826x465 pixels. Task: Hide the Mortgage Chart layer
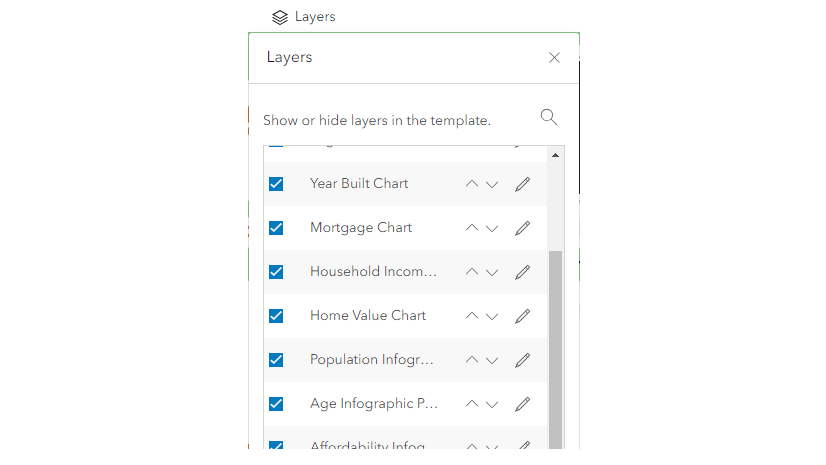[276, 228]
